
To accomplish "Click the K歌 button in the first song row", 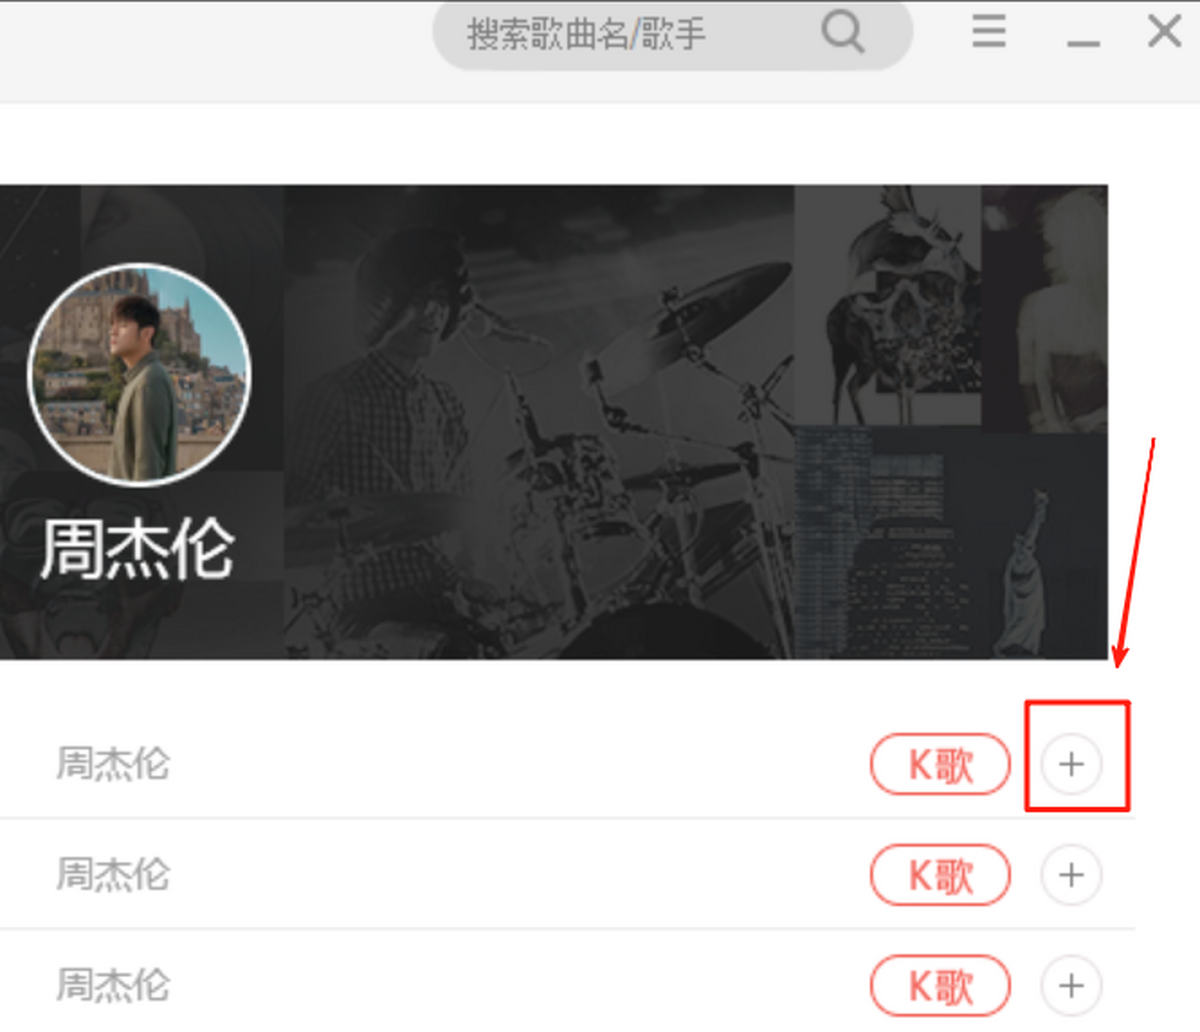I will (940, 765).
